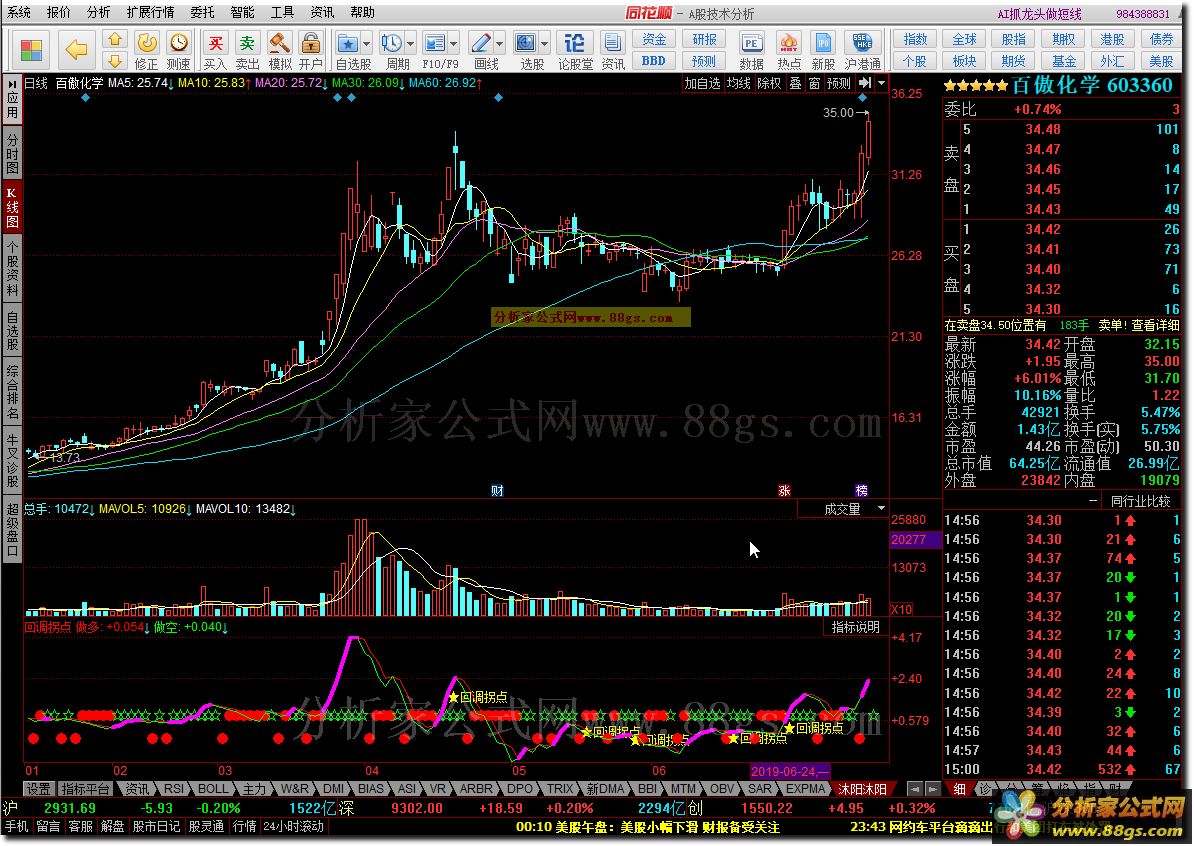Open the 模拟 simulated trading gavel icon
The height and width of the screenshot is (846, 1194).
(x=279, y=50)
